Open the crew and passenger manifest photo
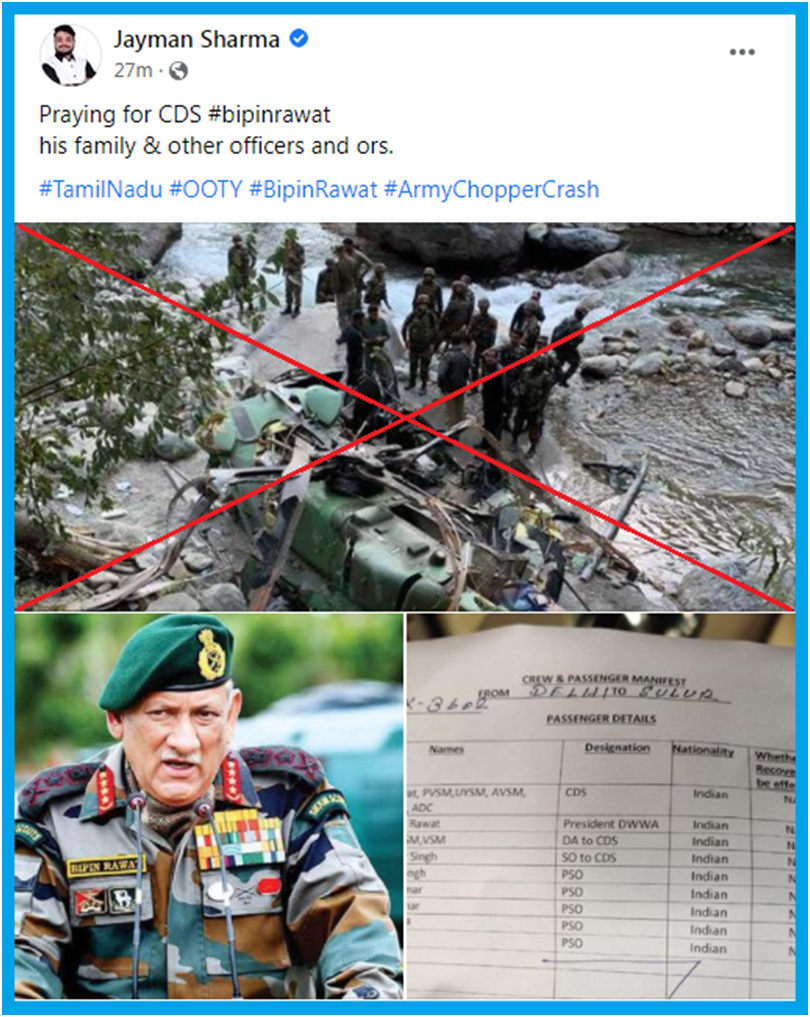 (x=601, y=807)
